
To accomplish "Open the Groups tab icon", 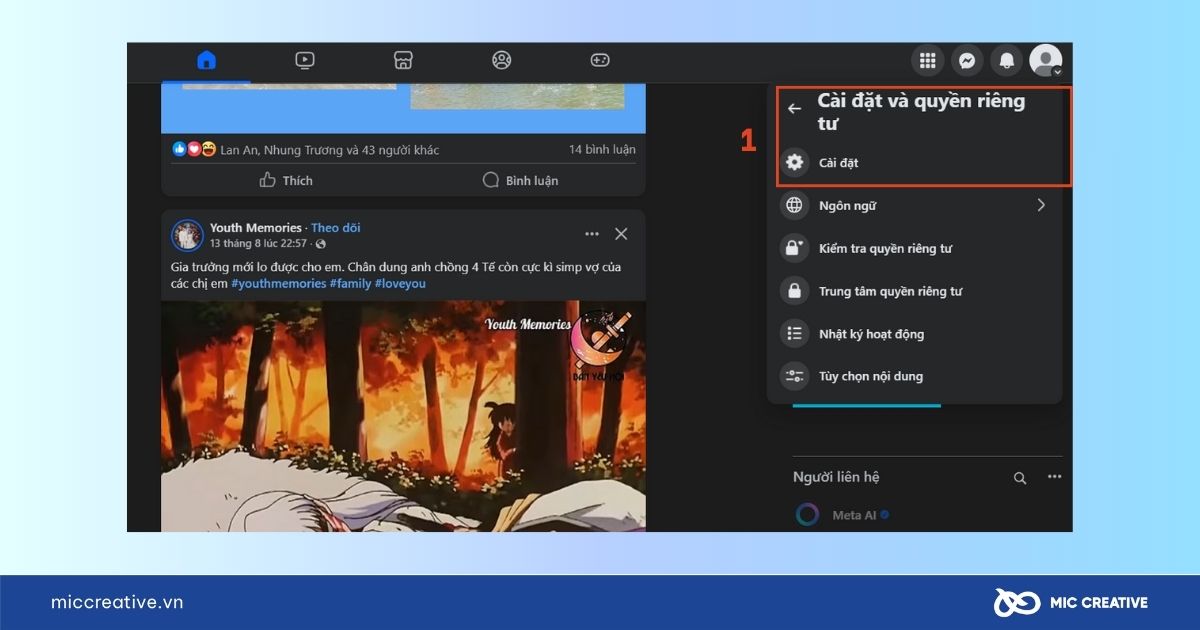I will click(502, 60).
